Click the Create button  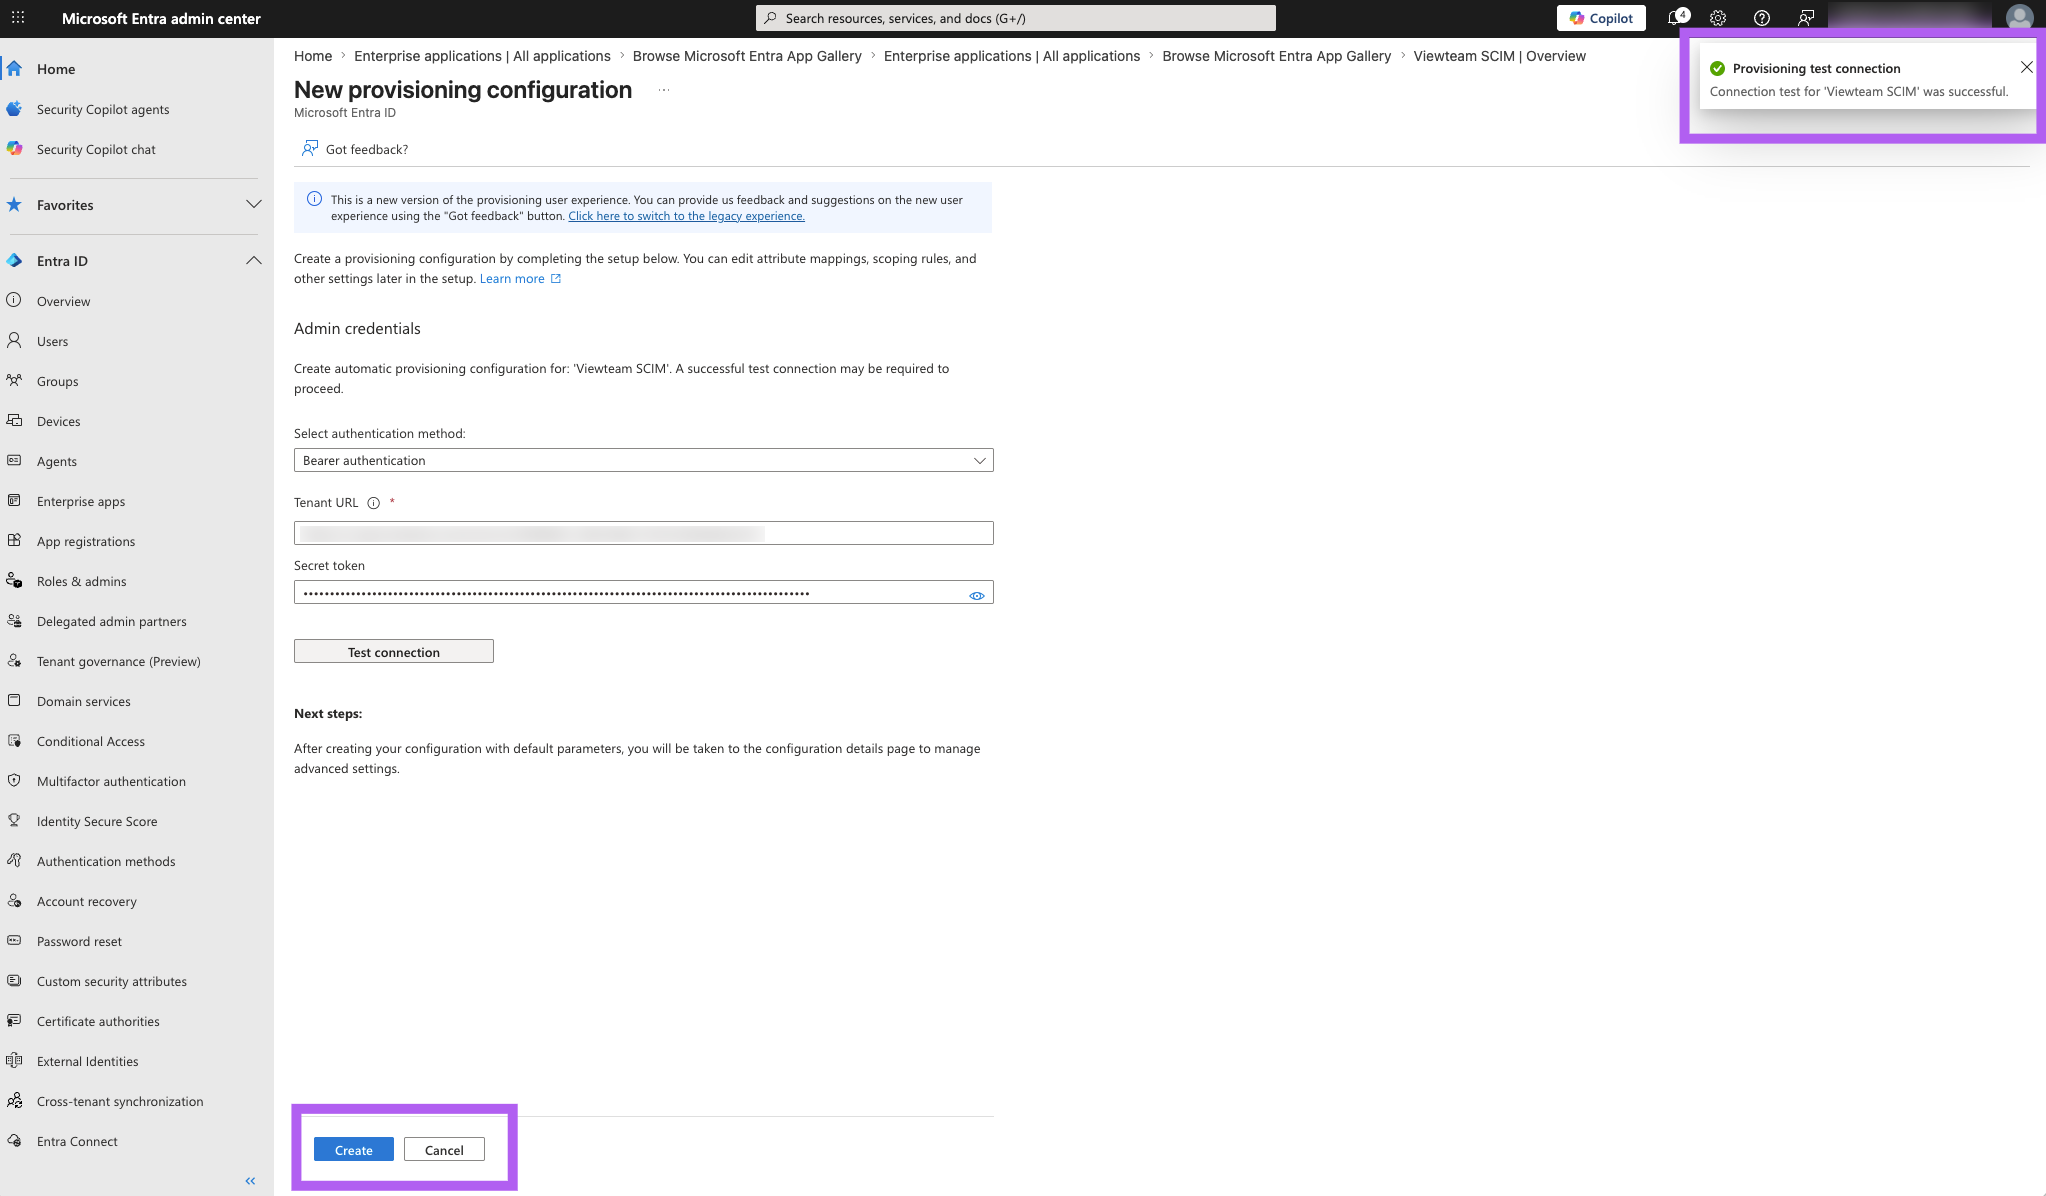354,1150
